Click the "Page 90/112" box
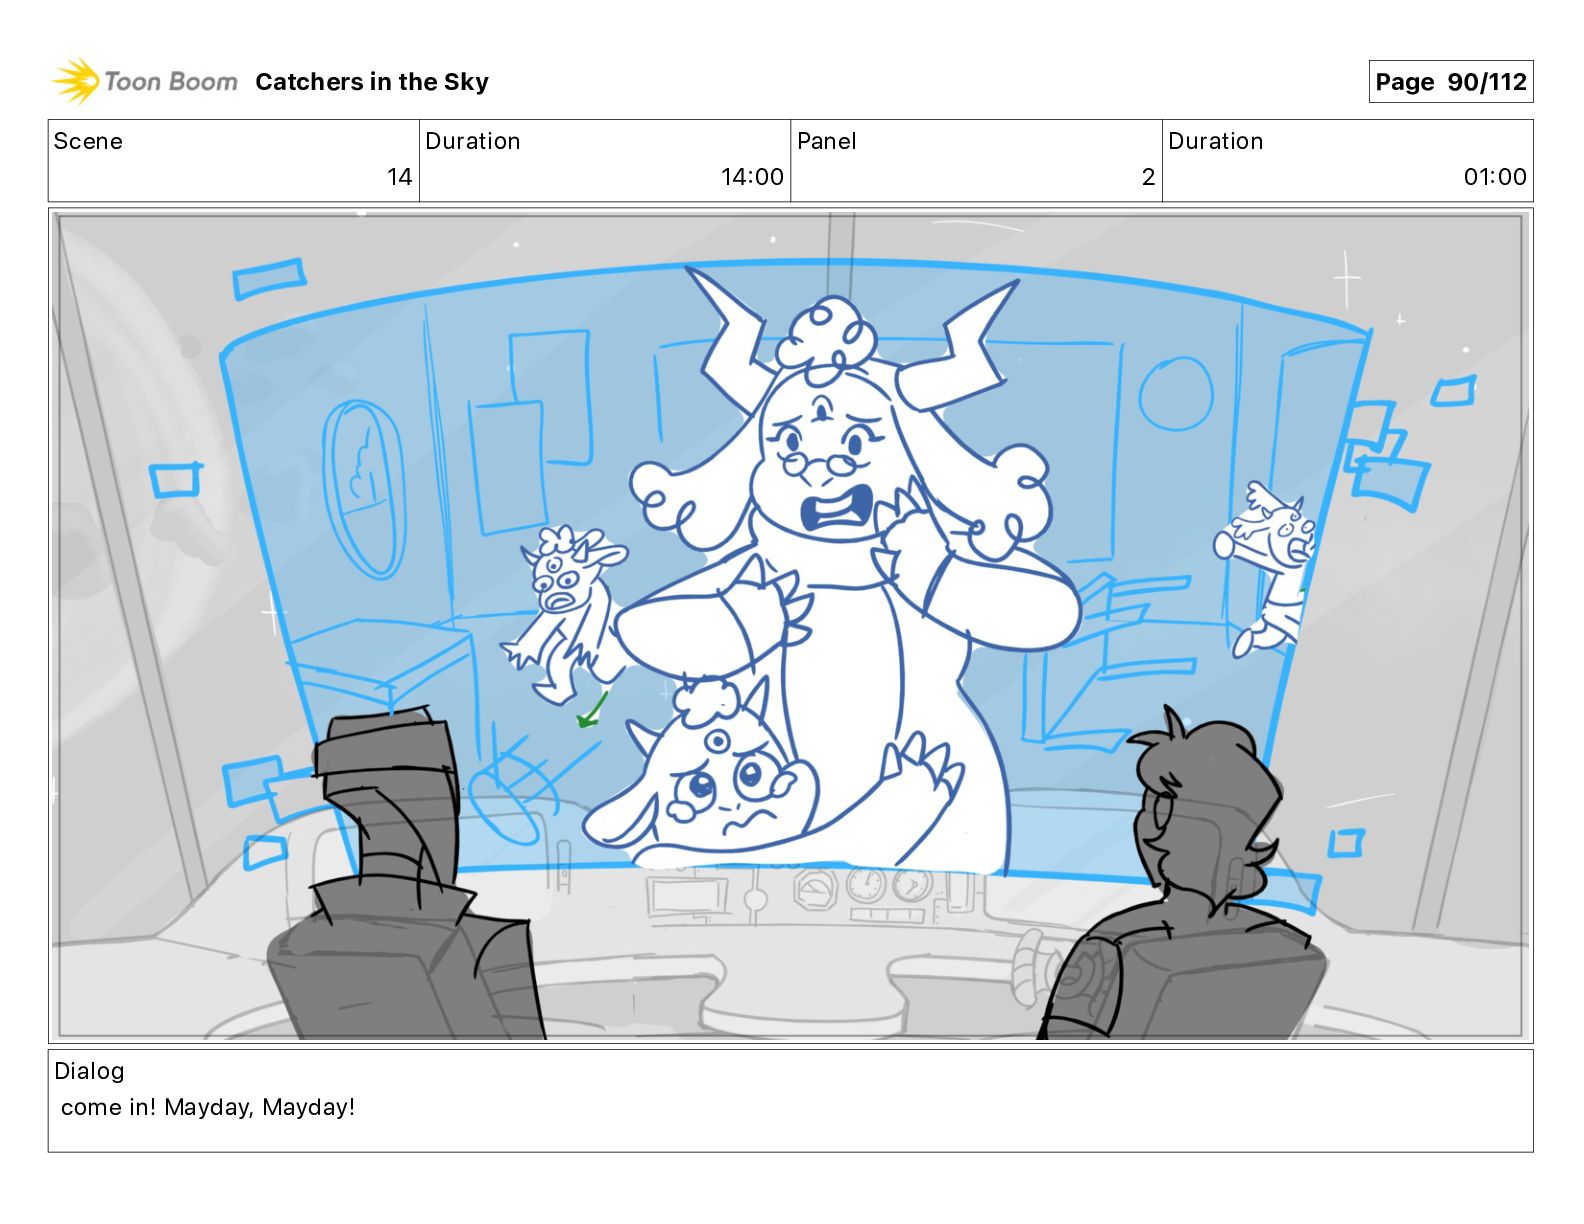The height and width of the screenshot is (1224, 1584). click(1450, 82)
